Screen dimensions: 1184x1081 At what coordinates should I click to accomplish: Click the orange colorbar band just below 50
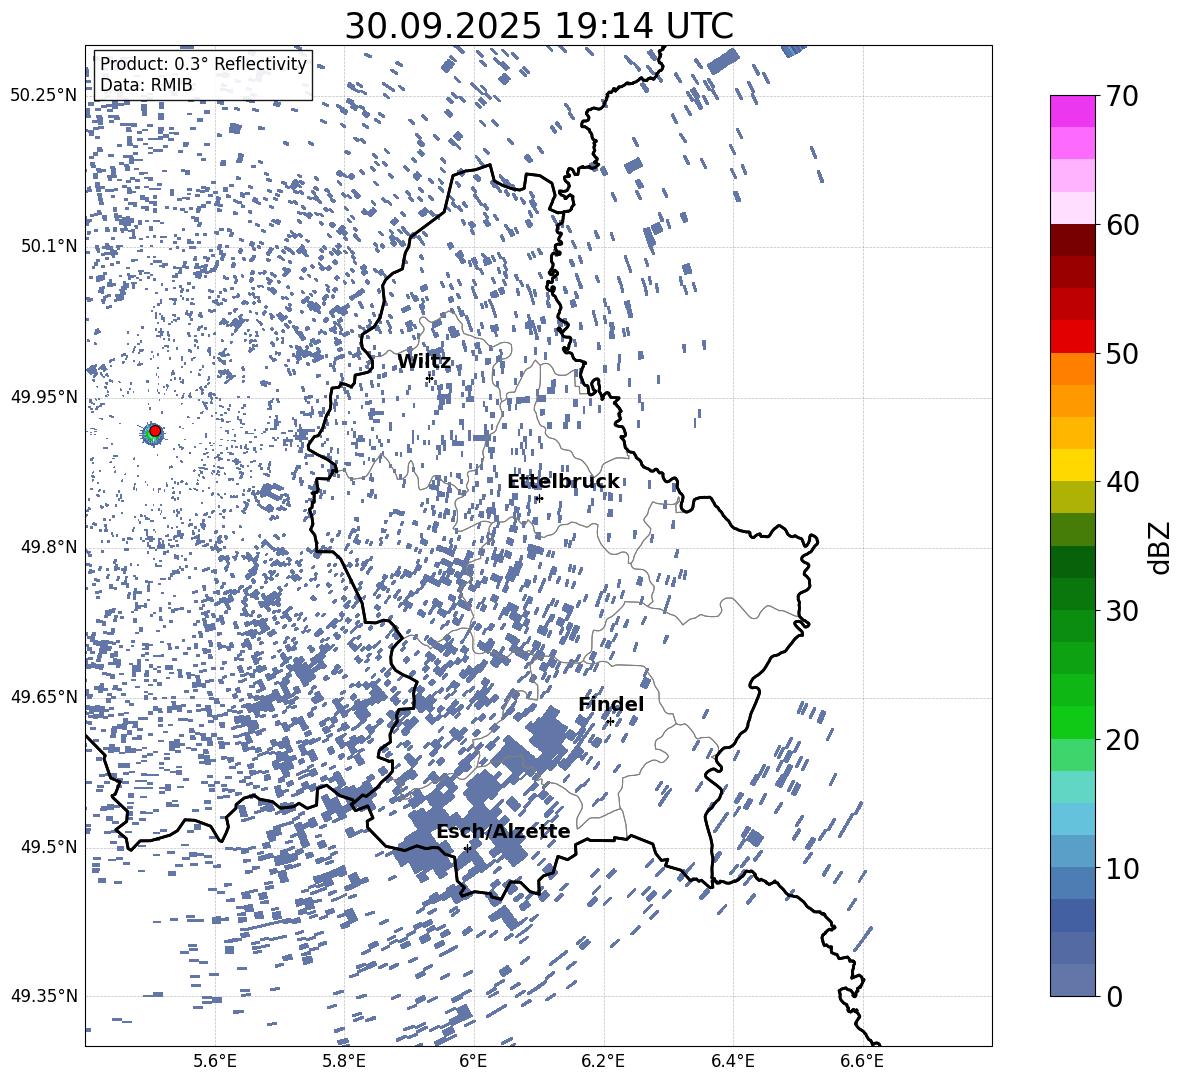point(1072,369)
